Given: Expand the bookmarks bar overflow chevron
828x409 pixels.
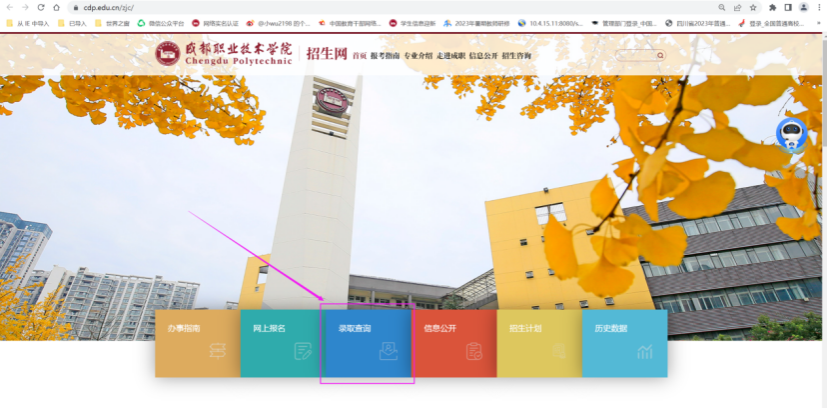Looking at the screenshot, I should tap(818, 23).
